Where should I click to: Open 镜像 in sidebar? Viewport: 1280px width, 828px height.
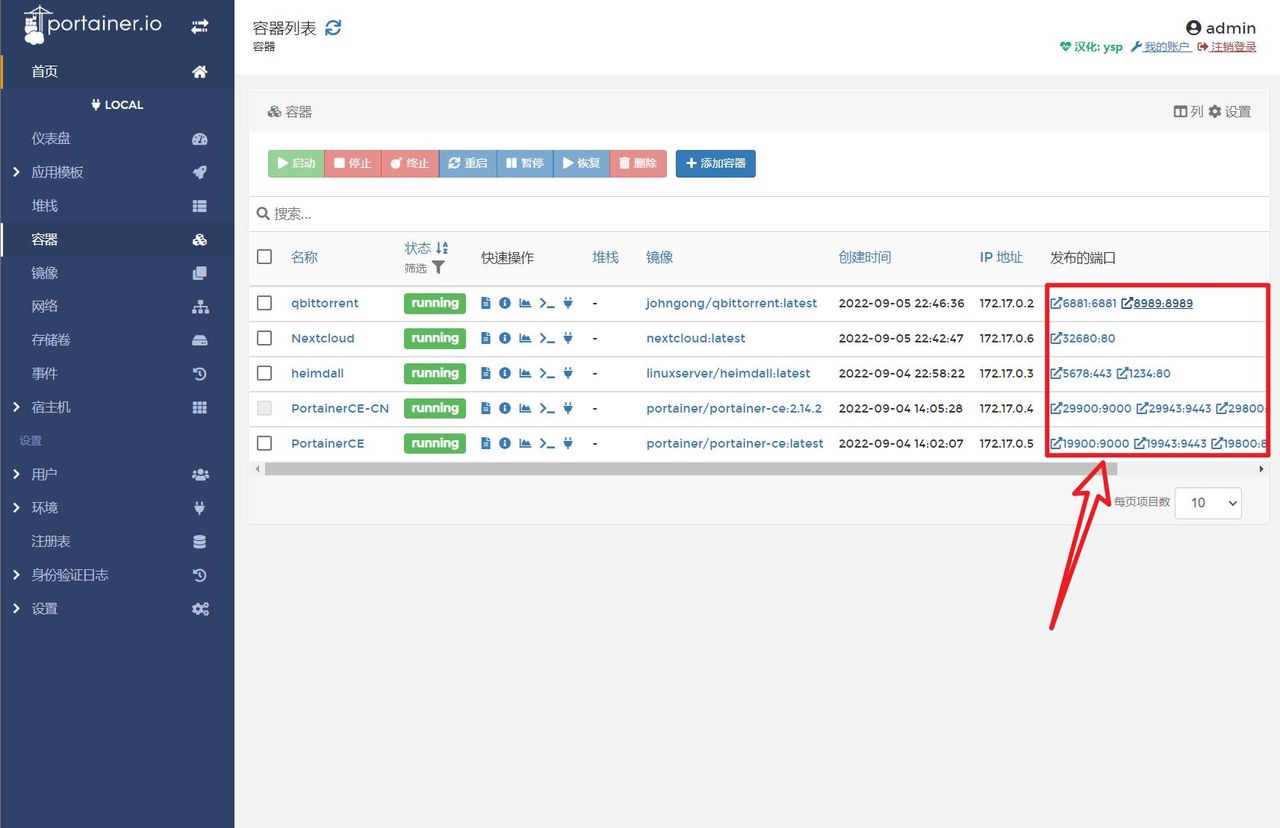[x=117, y=272]
